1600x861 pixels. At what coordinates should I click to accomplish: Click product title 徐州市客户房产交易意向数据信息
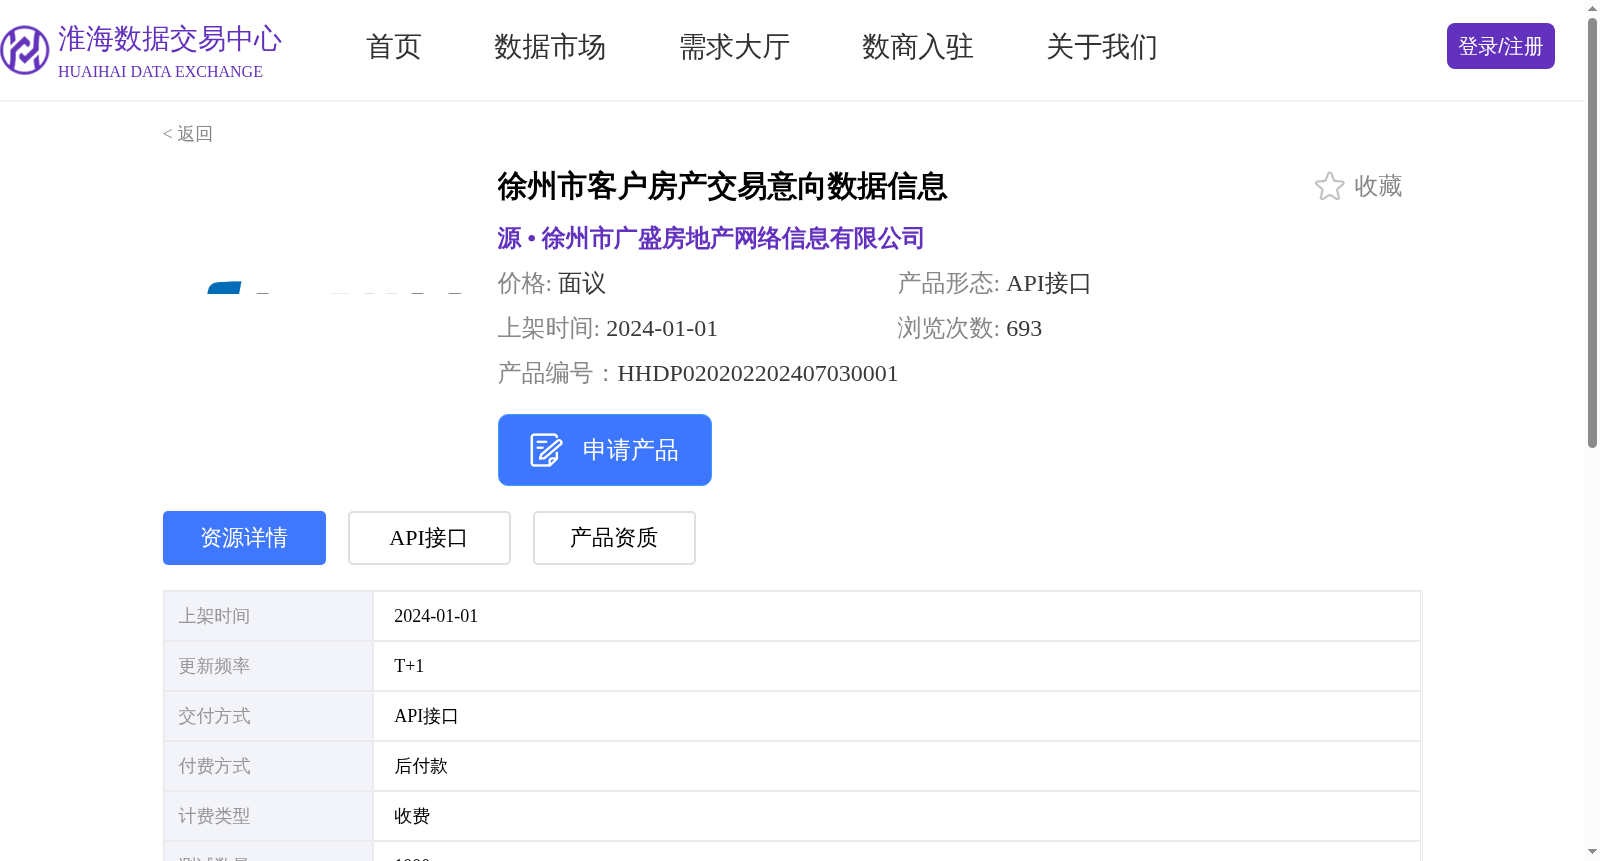coord(722,186)
